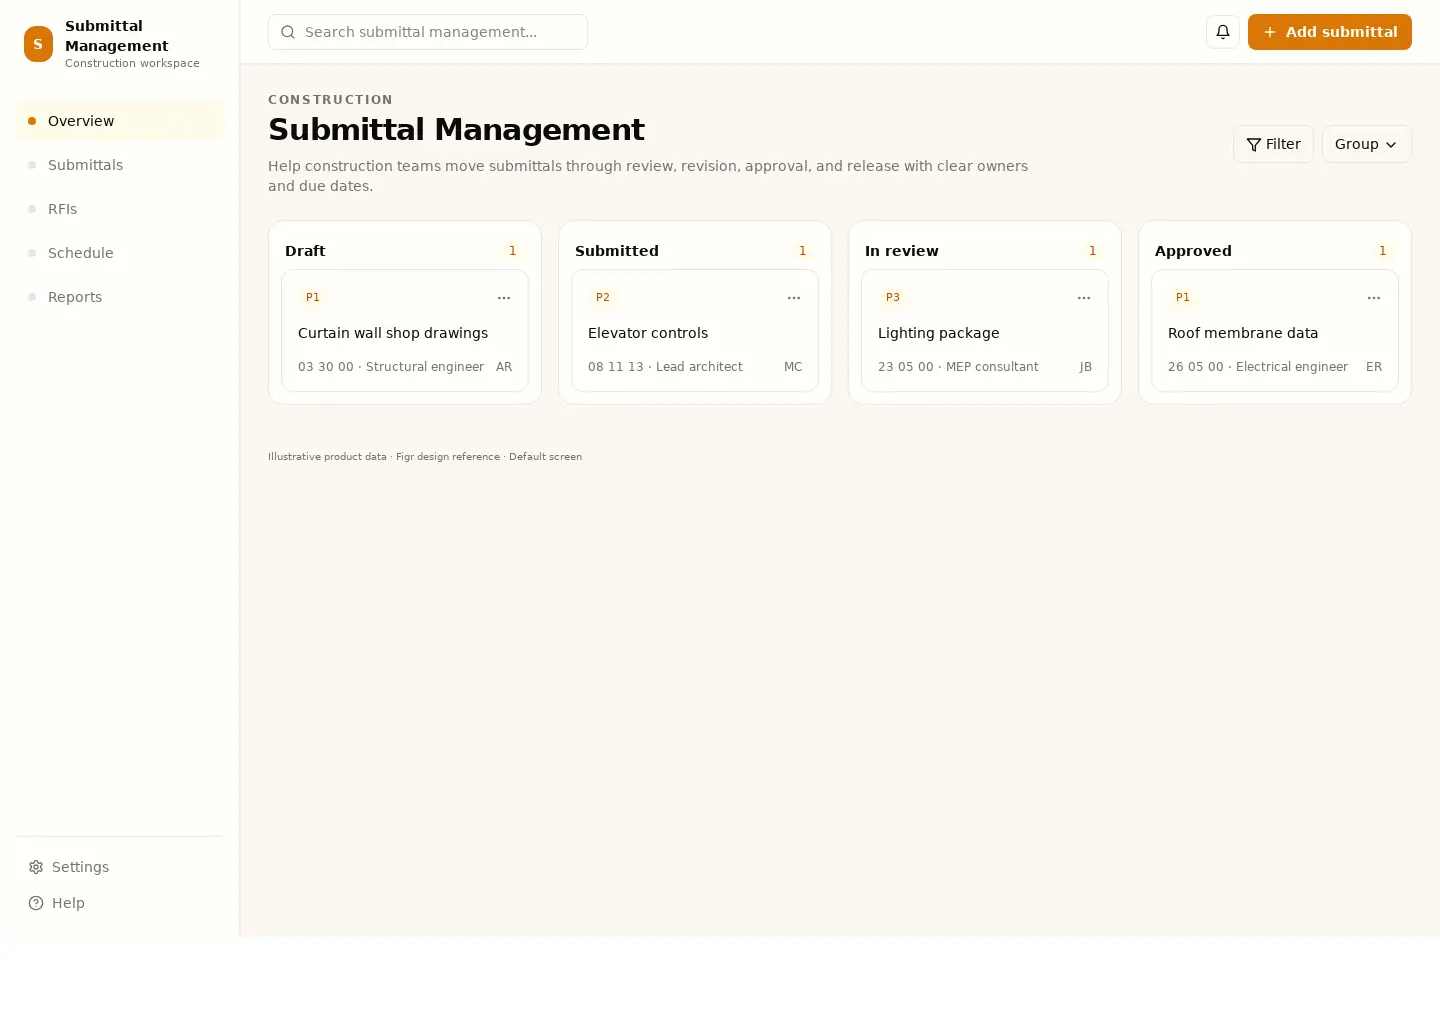Click the JB assignee initials
This screenshot has height=1024, width=1440.
click(1086, 367)
